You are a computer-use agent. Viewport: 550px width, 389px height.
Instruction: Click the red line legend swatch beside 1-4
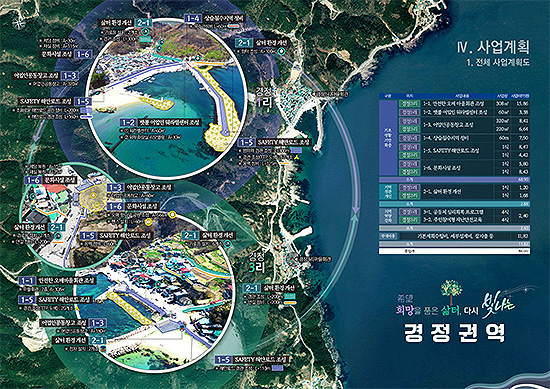[x=234, y=26]
